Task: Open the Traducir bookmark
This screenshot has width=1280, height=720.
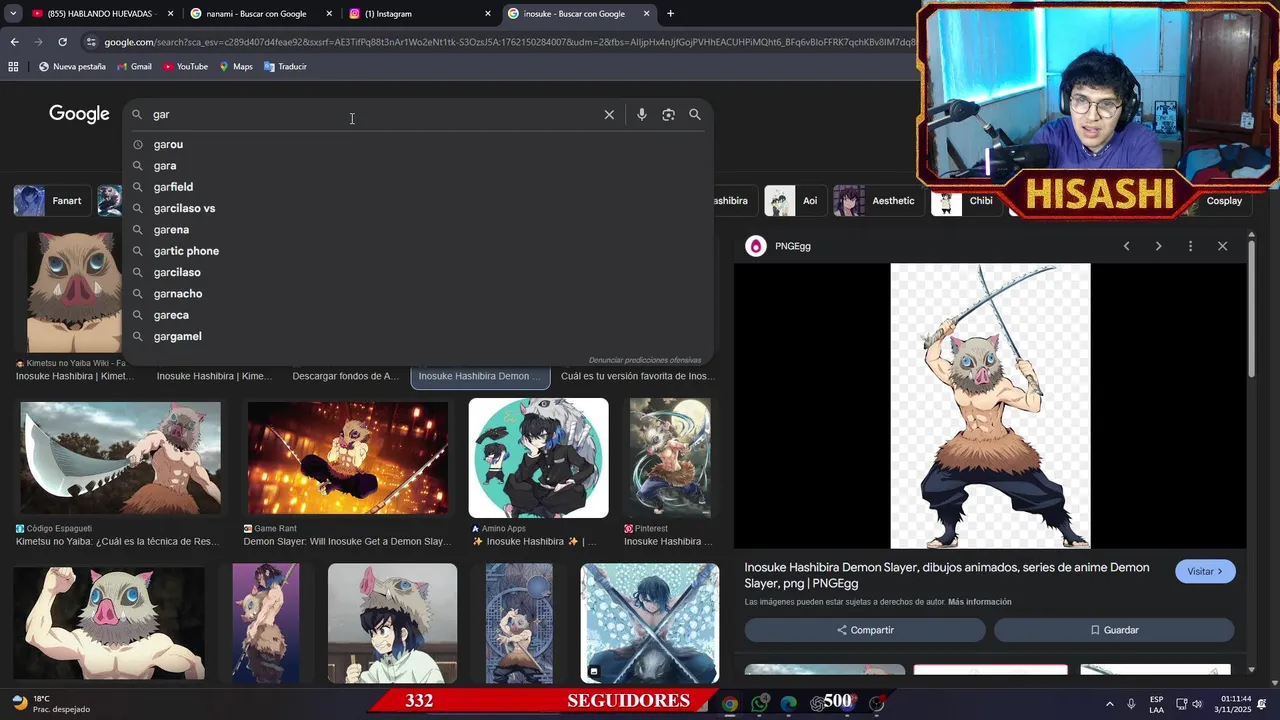Action: click(285, 67)
